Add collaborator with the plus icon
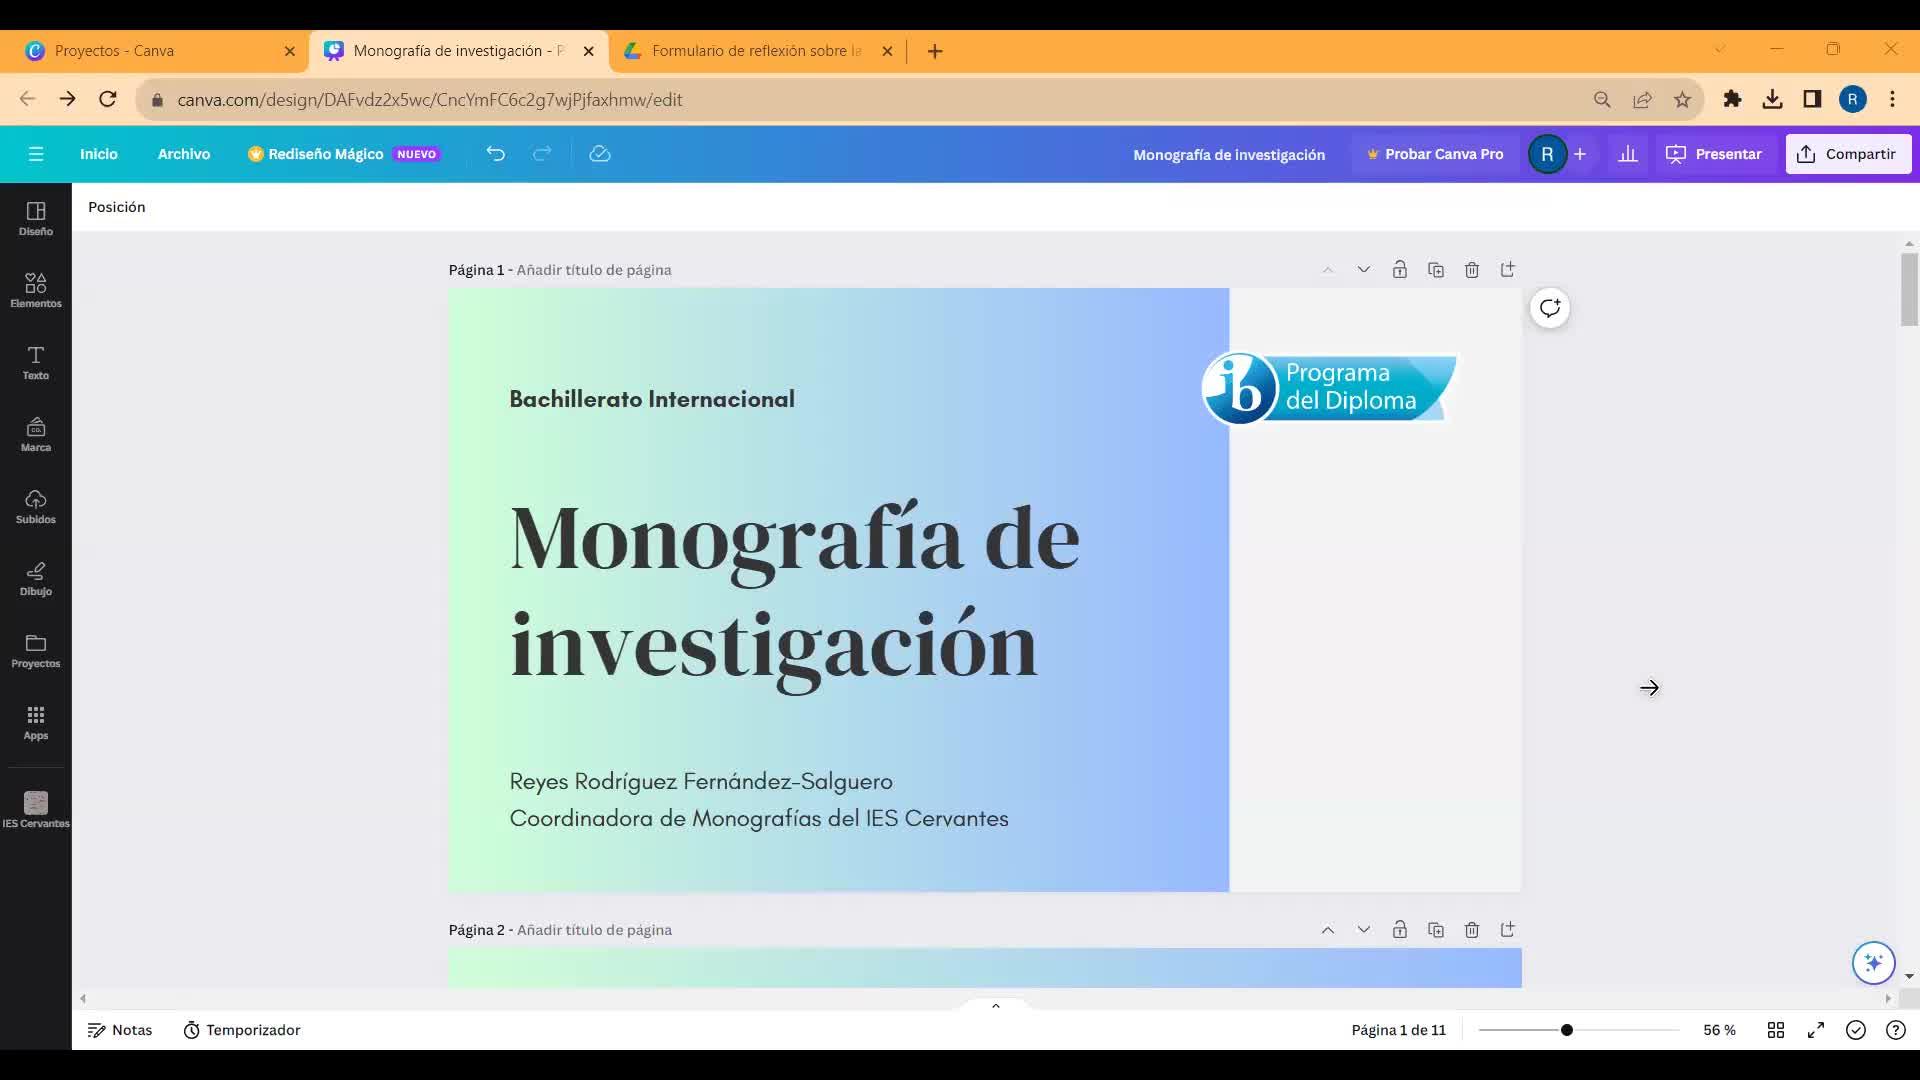Viewport: 1920px width, 1080px height. pyautogui.click(x=1580, y=154)
